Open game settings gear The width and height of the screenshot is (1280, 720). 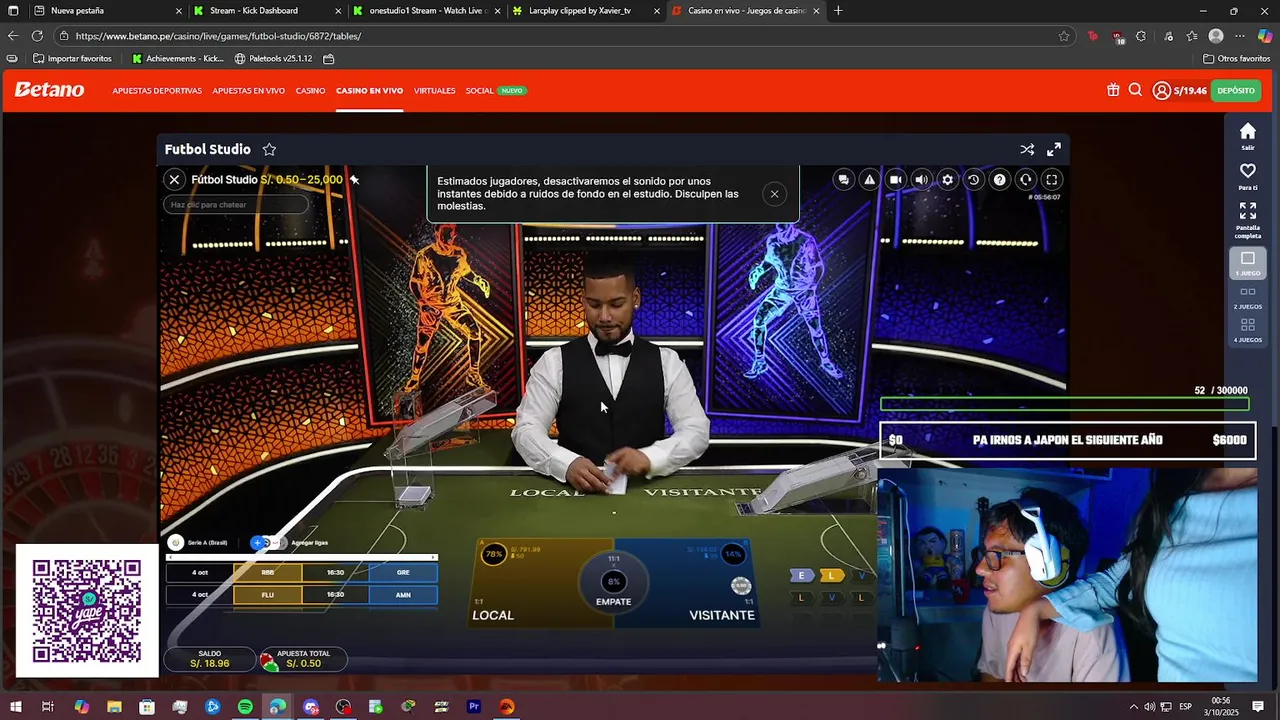point(947,180)
